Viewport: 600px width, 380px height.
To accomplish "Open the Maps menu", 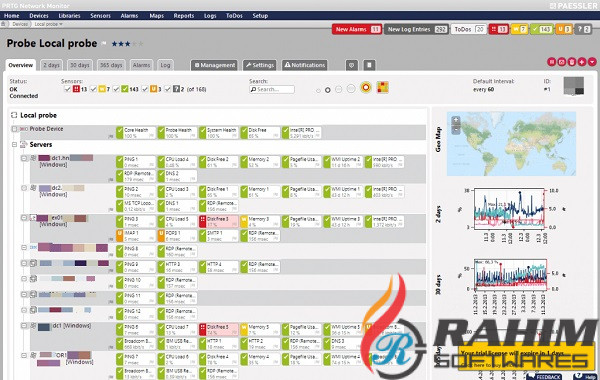I will [157, 16].
